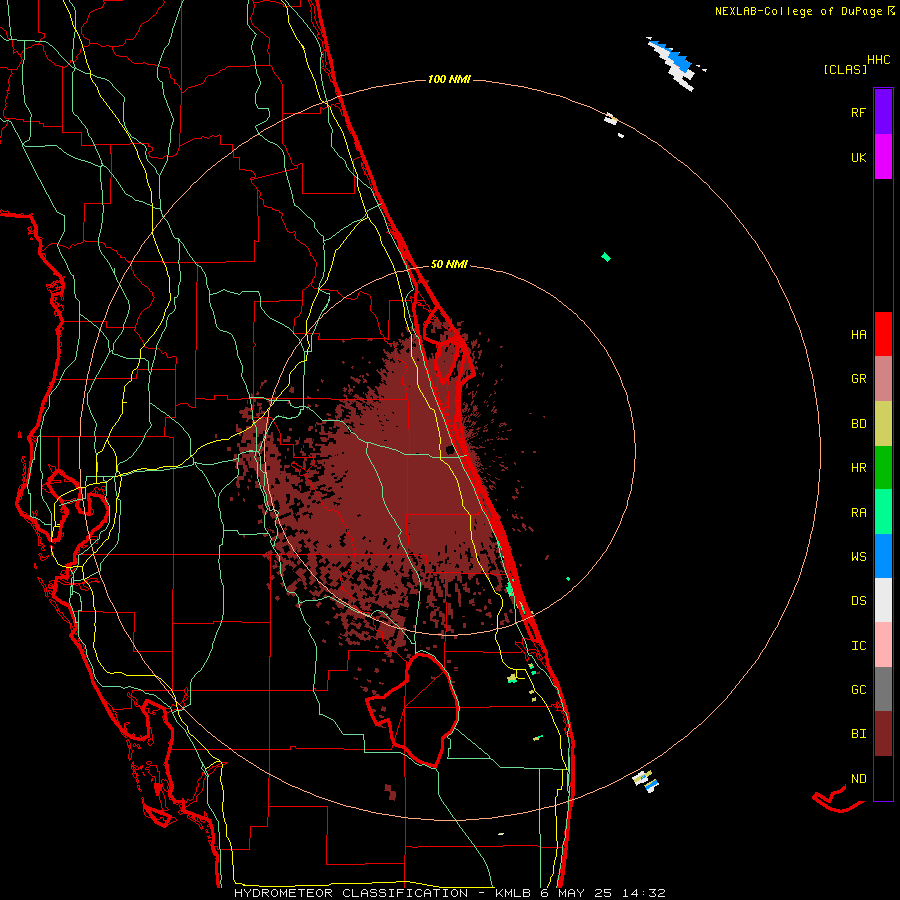Click the BI dark red legend swatch
This screenshot has width=900, height=900.
[x=883, y=734]
